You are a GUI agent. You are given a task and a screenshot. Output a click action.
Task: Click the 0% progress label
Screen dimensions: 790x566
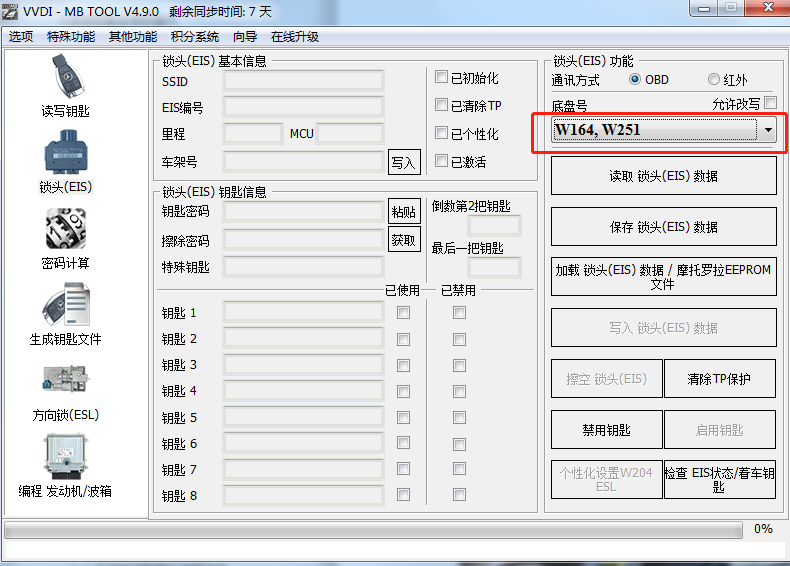(x=763, y=529)
